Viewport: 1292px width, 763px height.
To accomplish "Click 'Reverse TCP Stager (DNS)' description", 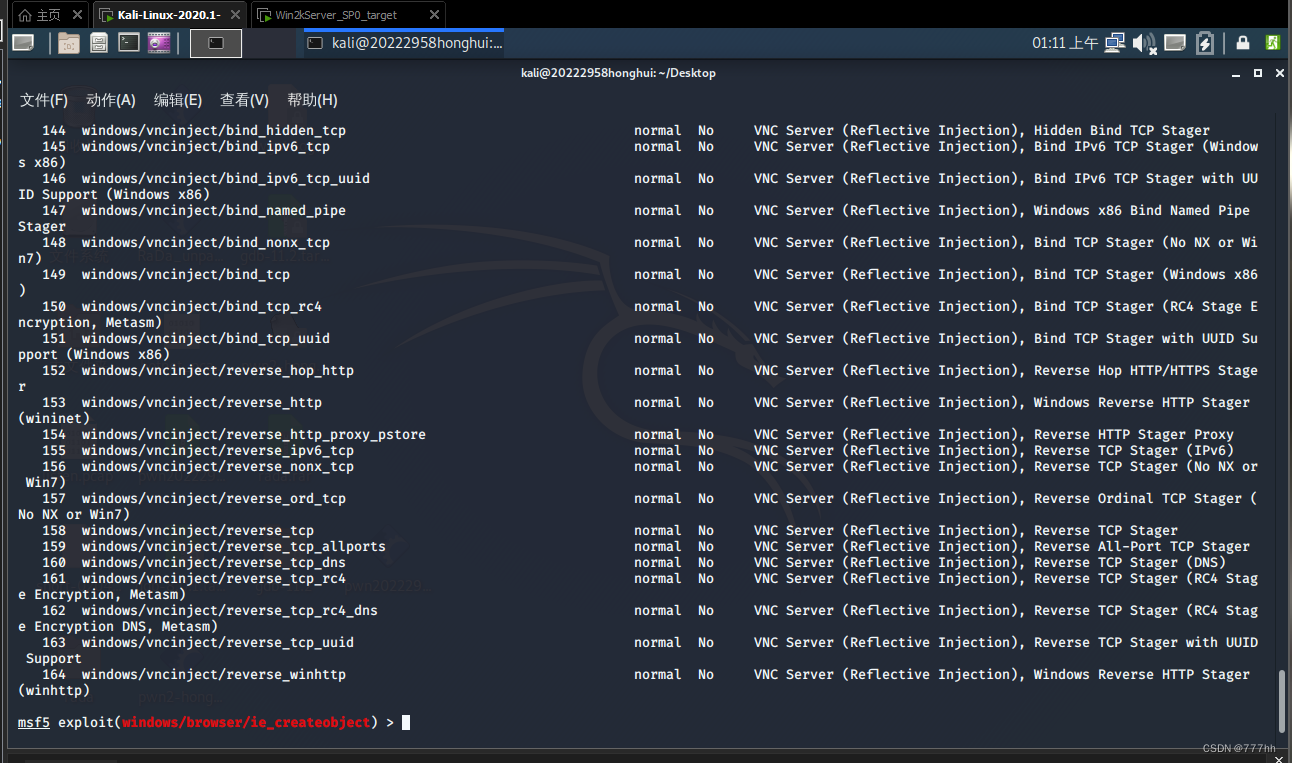I will coord(1130,563).
